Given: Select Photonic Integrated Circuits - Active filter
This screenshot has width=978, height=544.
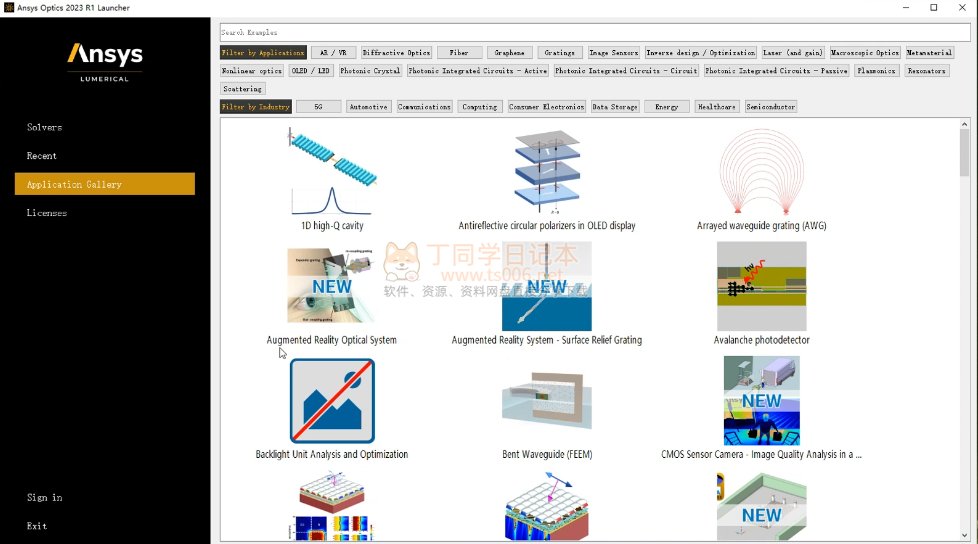Looking at the screenshot, I should tap(478, 70).
